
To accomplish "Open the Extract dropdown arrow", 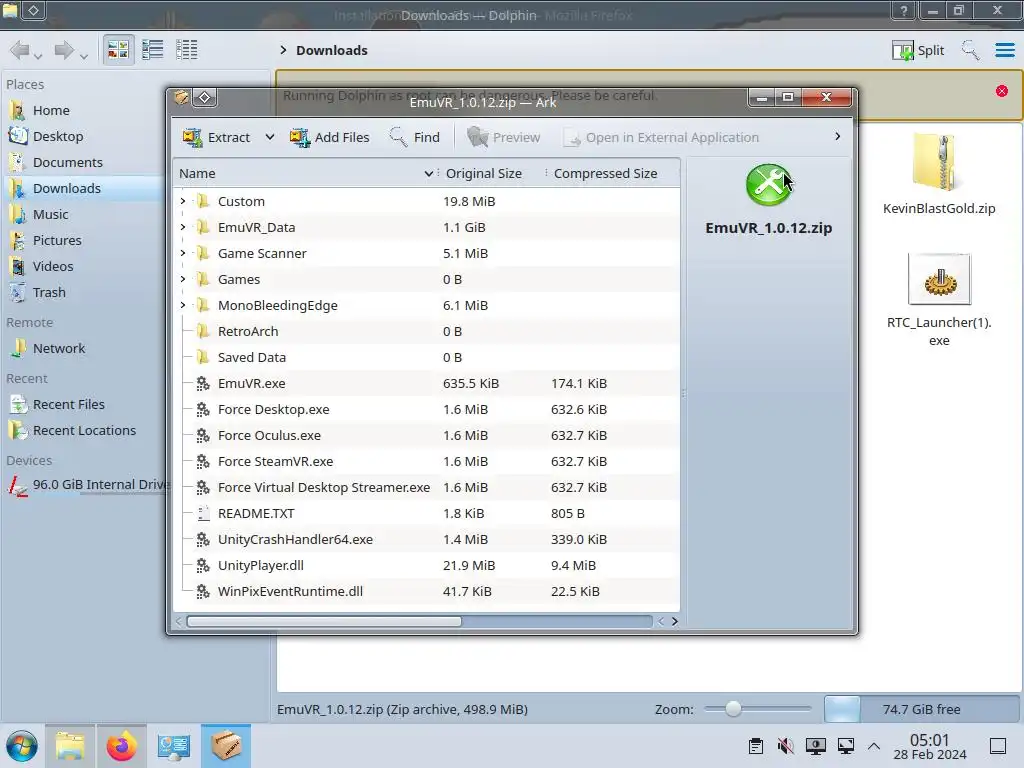I will point(270,137).
